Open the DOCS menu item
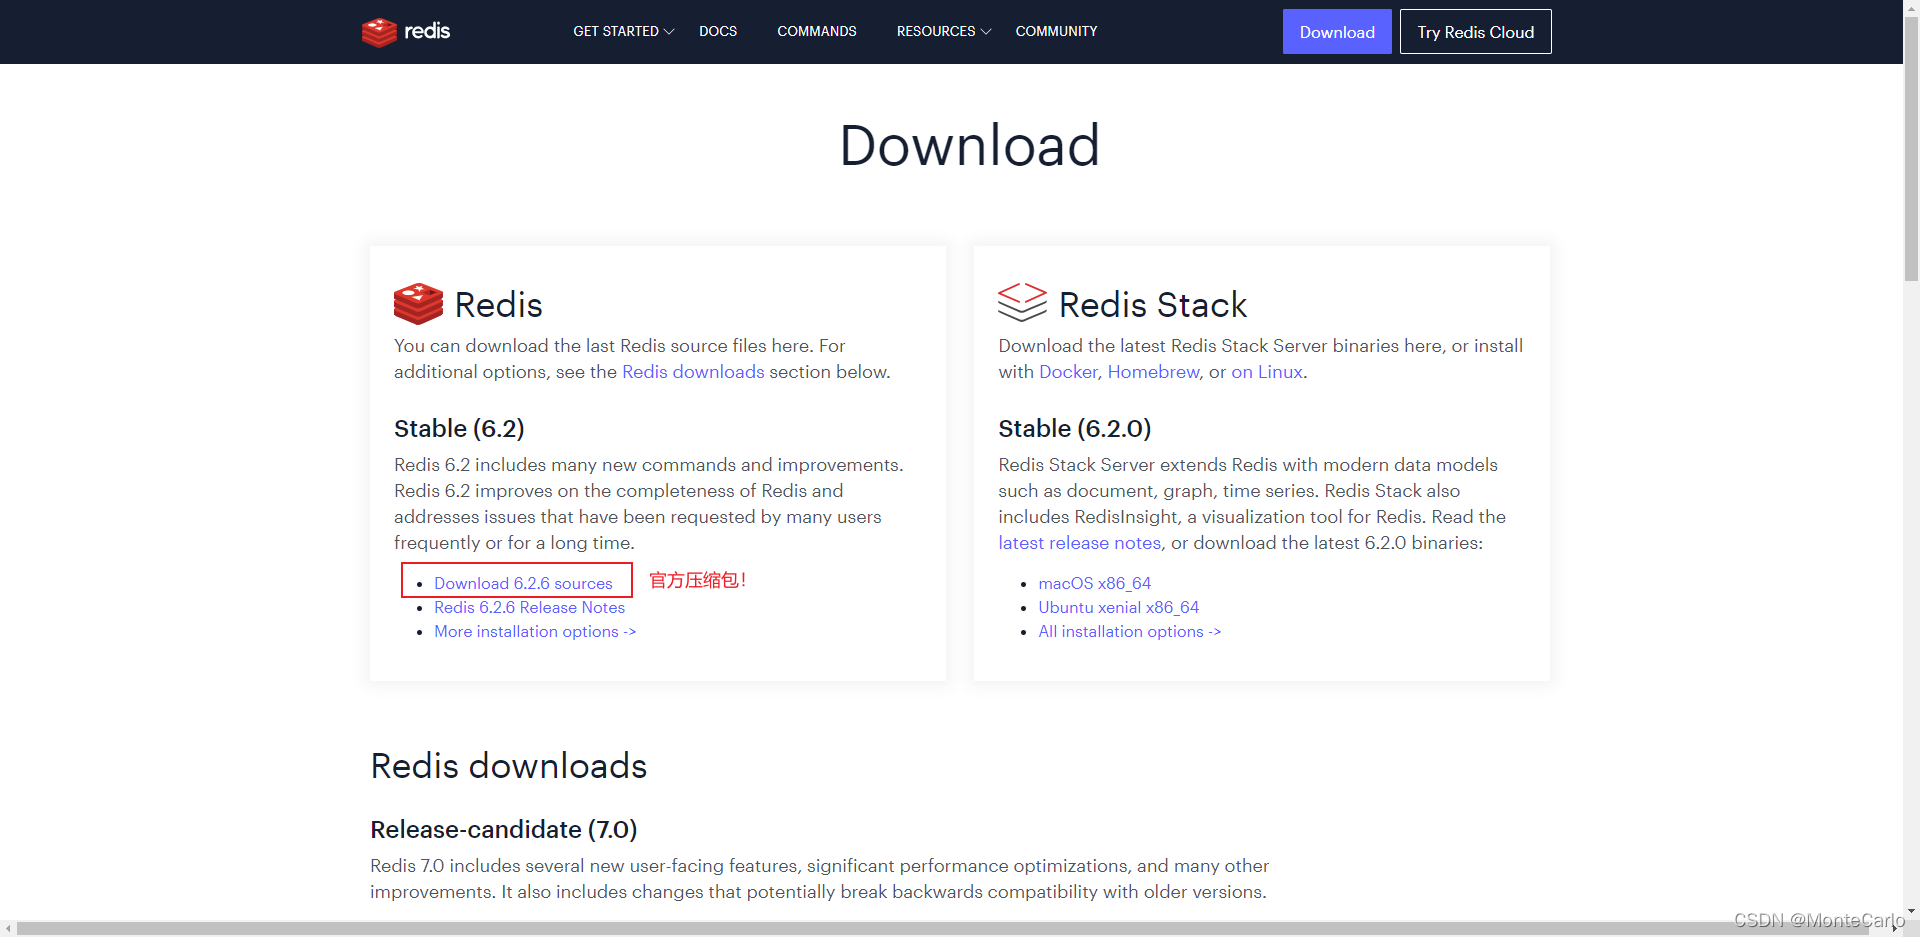Screen dimensions: 1920x937 [x=718, y=32]
